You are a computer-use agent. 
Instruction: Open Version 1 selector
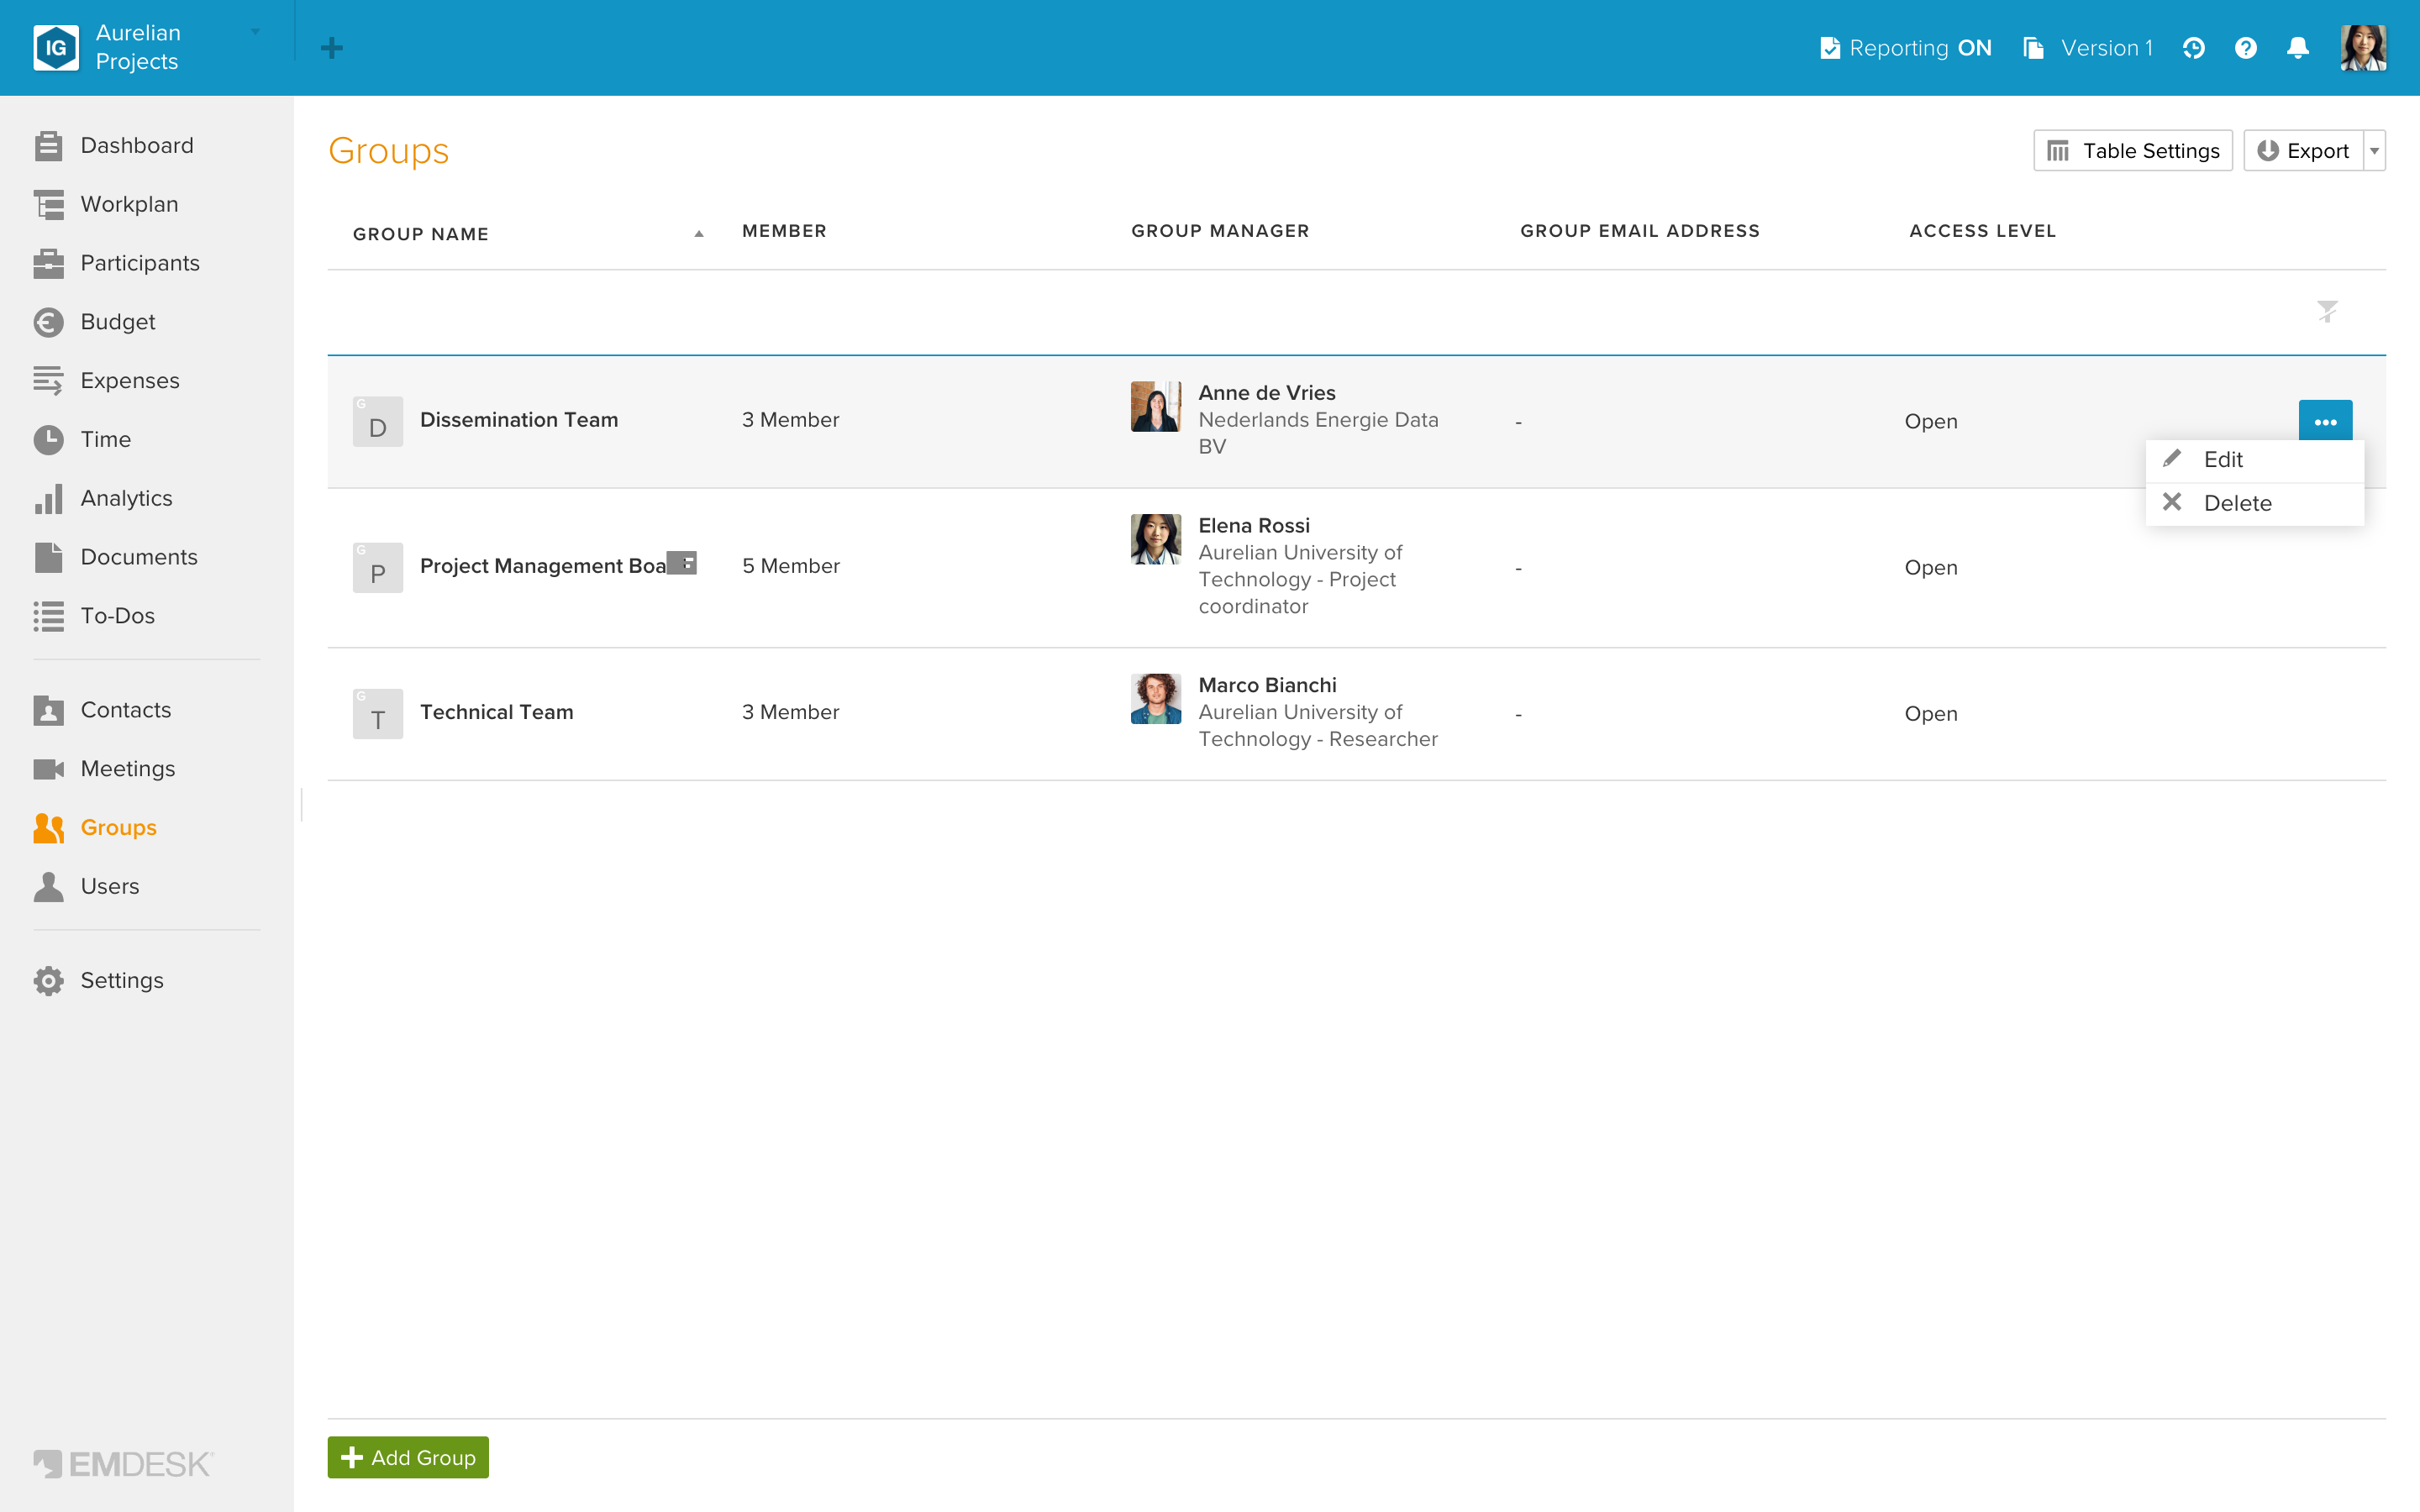tap(2088, 48)
